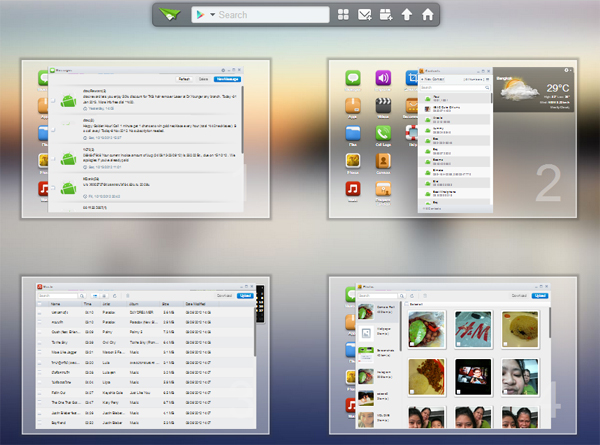
Task: Open the Music note icon on desktop 2
Action: (x=353, y=189)
